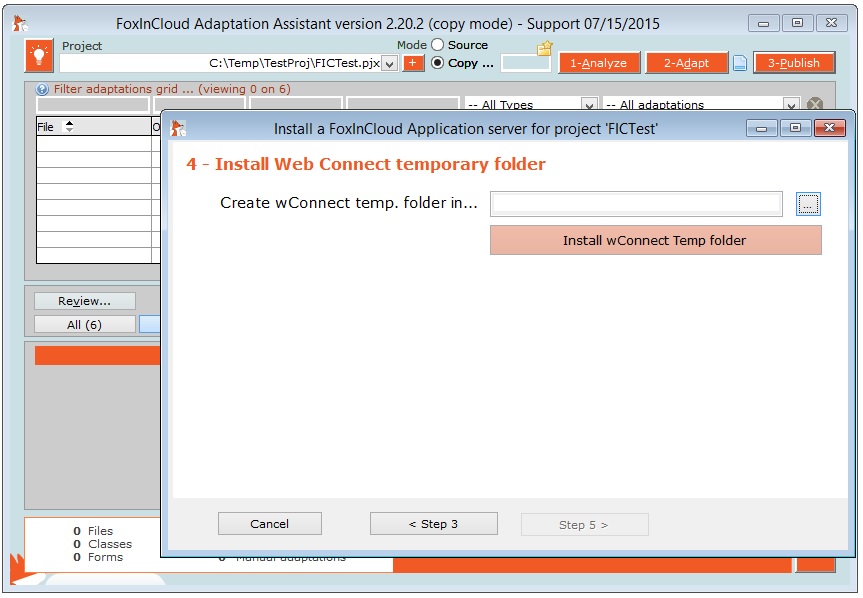Image resolution: width=863 pixels, height=598 pixels.
Task: Click the lightbulb tips icon
Action: pyautogui.click(x=39, y=56)
